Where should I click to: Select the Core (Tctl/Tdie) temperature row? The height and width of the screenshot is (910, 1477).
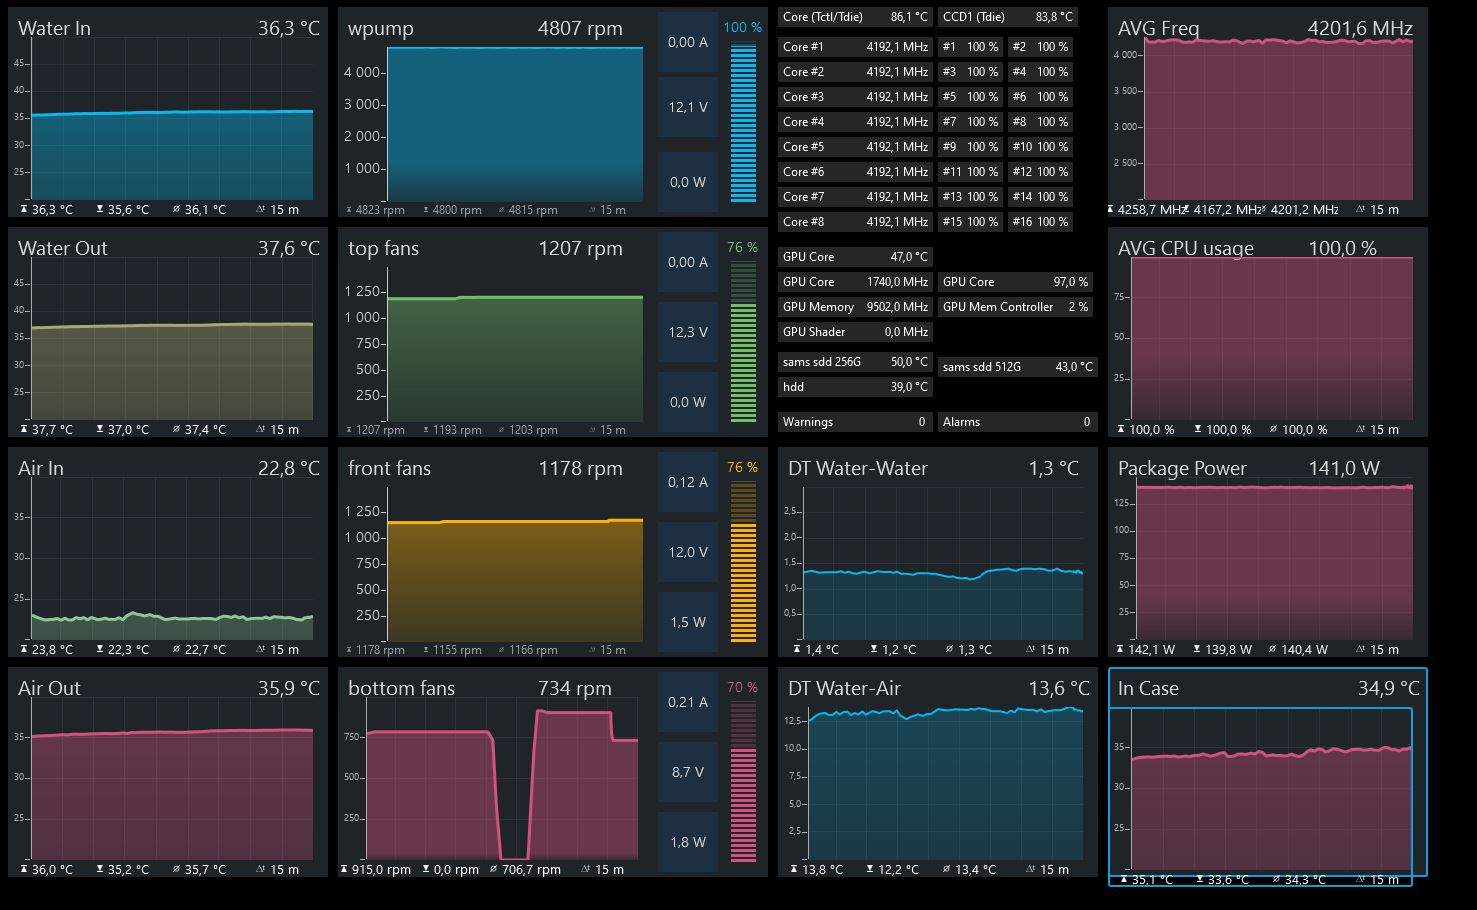pyautogui.click(x=855, y=17)
